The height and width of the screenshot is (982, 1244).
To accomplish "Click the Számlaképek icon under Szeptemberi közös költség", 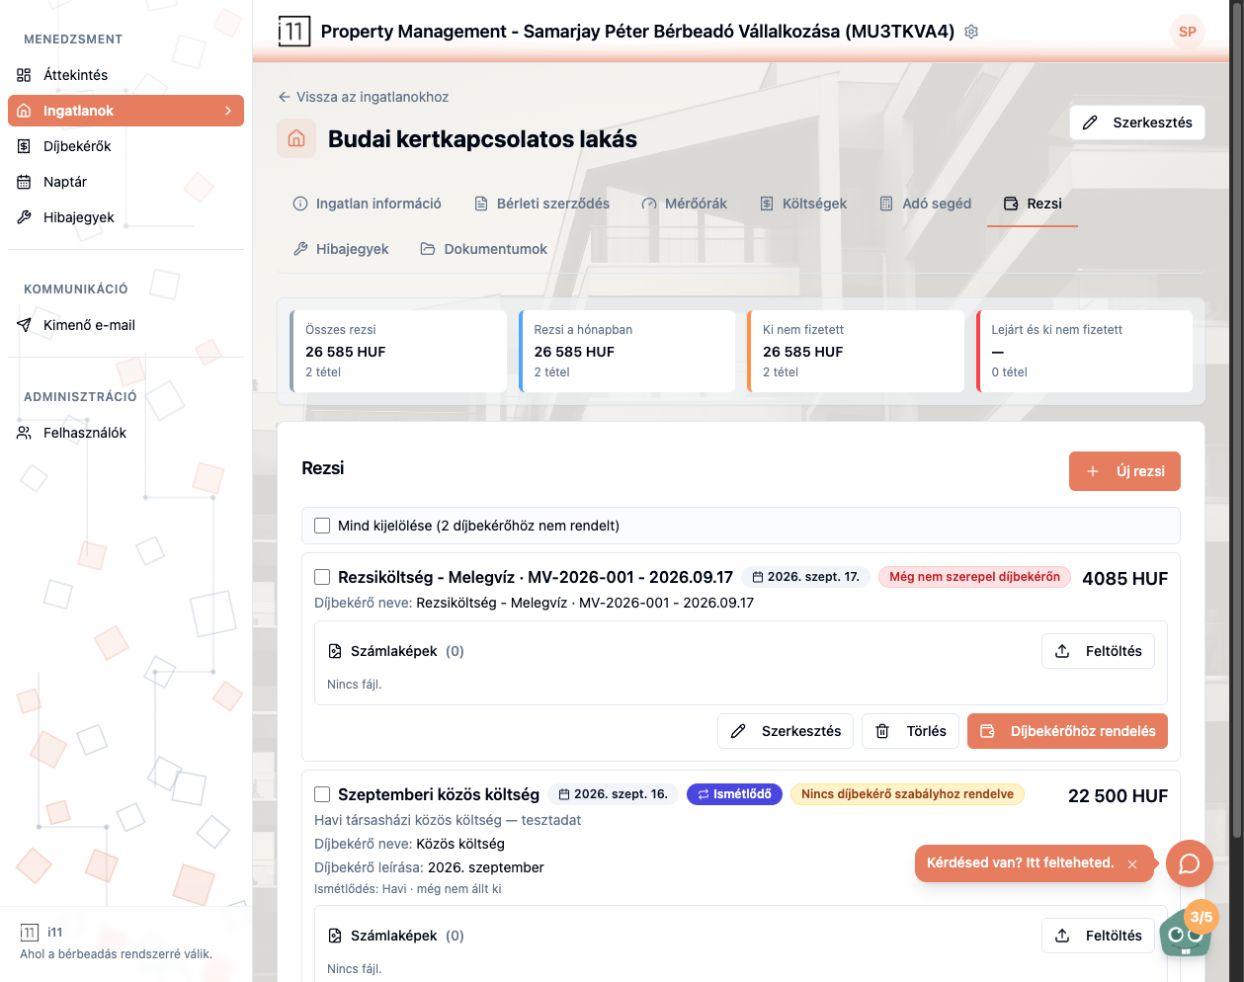I will tap(335, 936).
